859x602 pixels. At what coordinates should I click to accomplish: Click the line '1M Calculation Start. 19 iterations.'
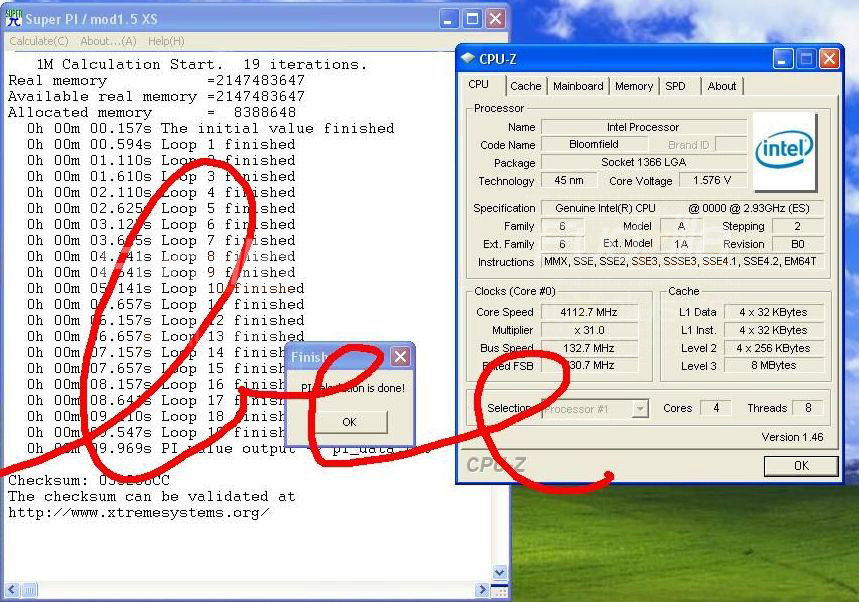point(202,65)
